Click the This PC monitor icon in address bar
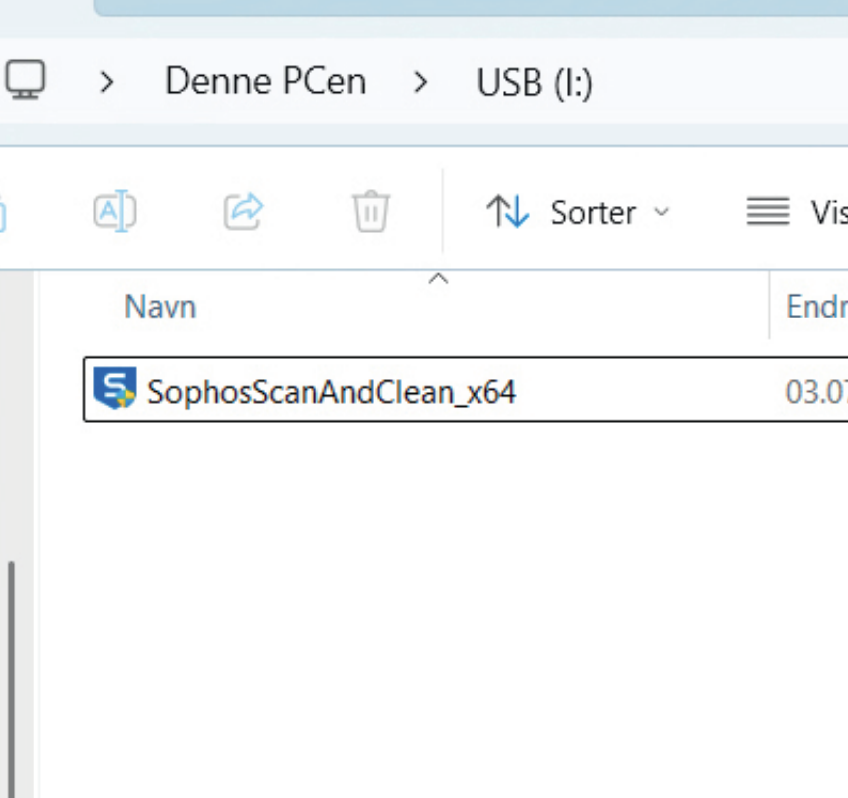The height and width of the screenshot is (798, 848). (x=25, y=80)
